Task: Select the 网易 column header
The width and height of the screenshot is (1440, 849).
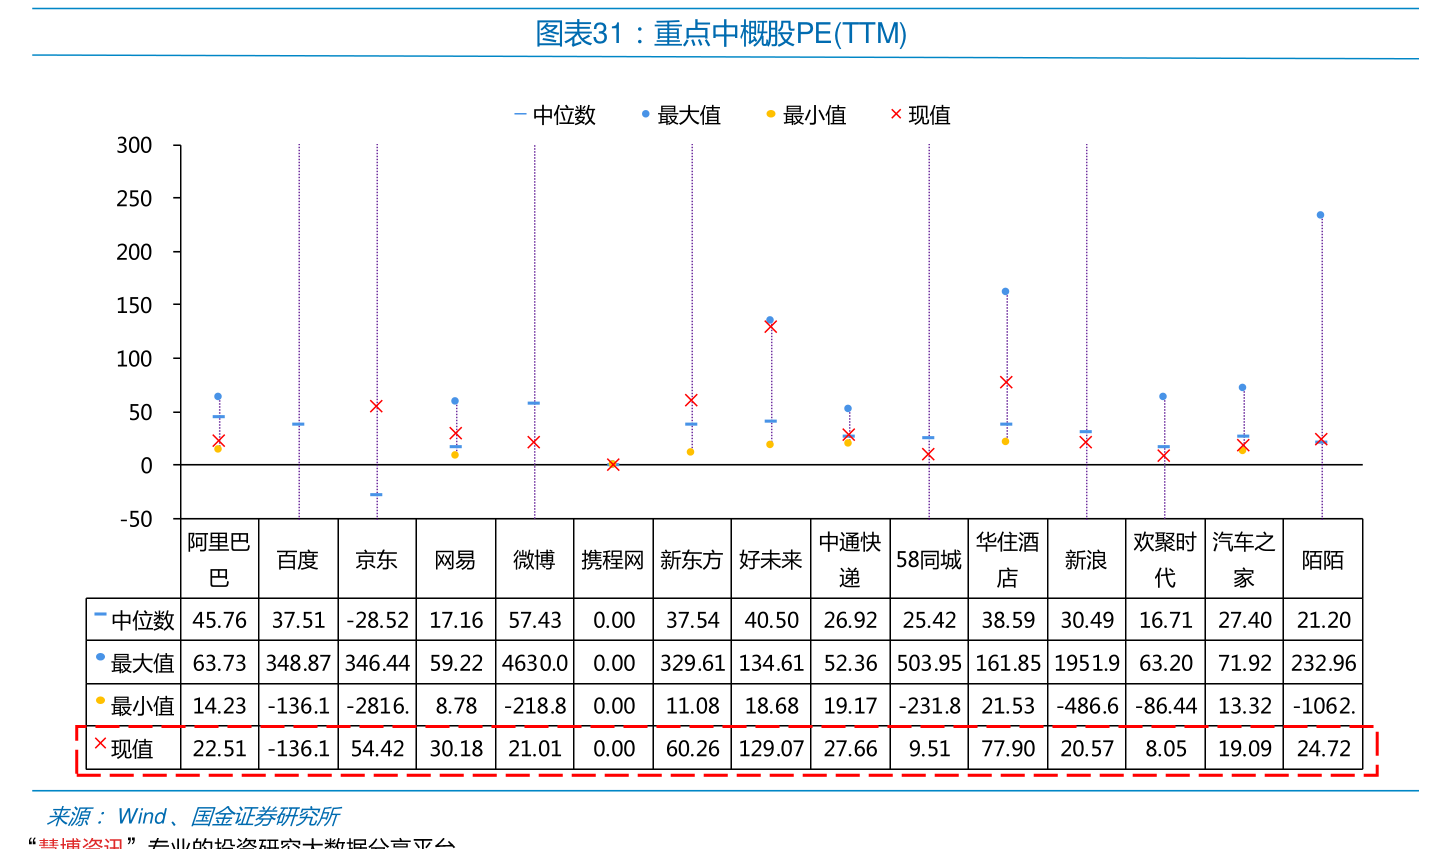Action: click(456, 560)
